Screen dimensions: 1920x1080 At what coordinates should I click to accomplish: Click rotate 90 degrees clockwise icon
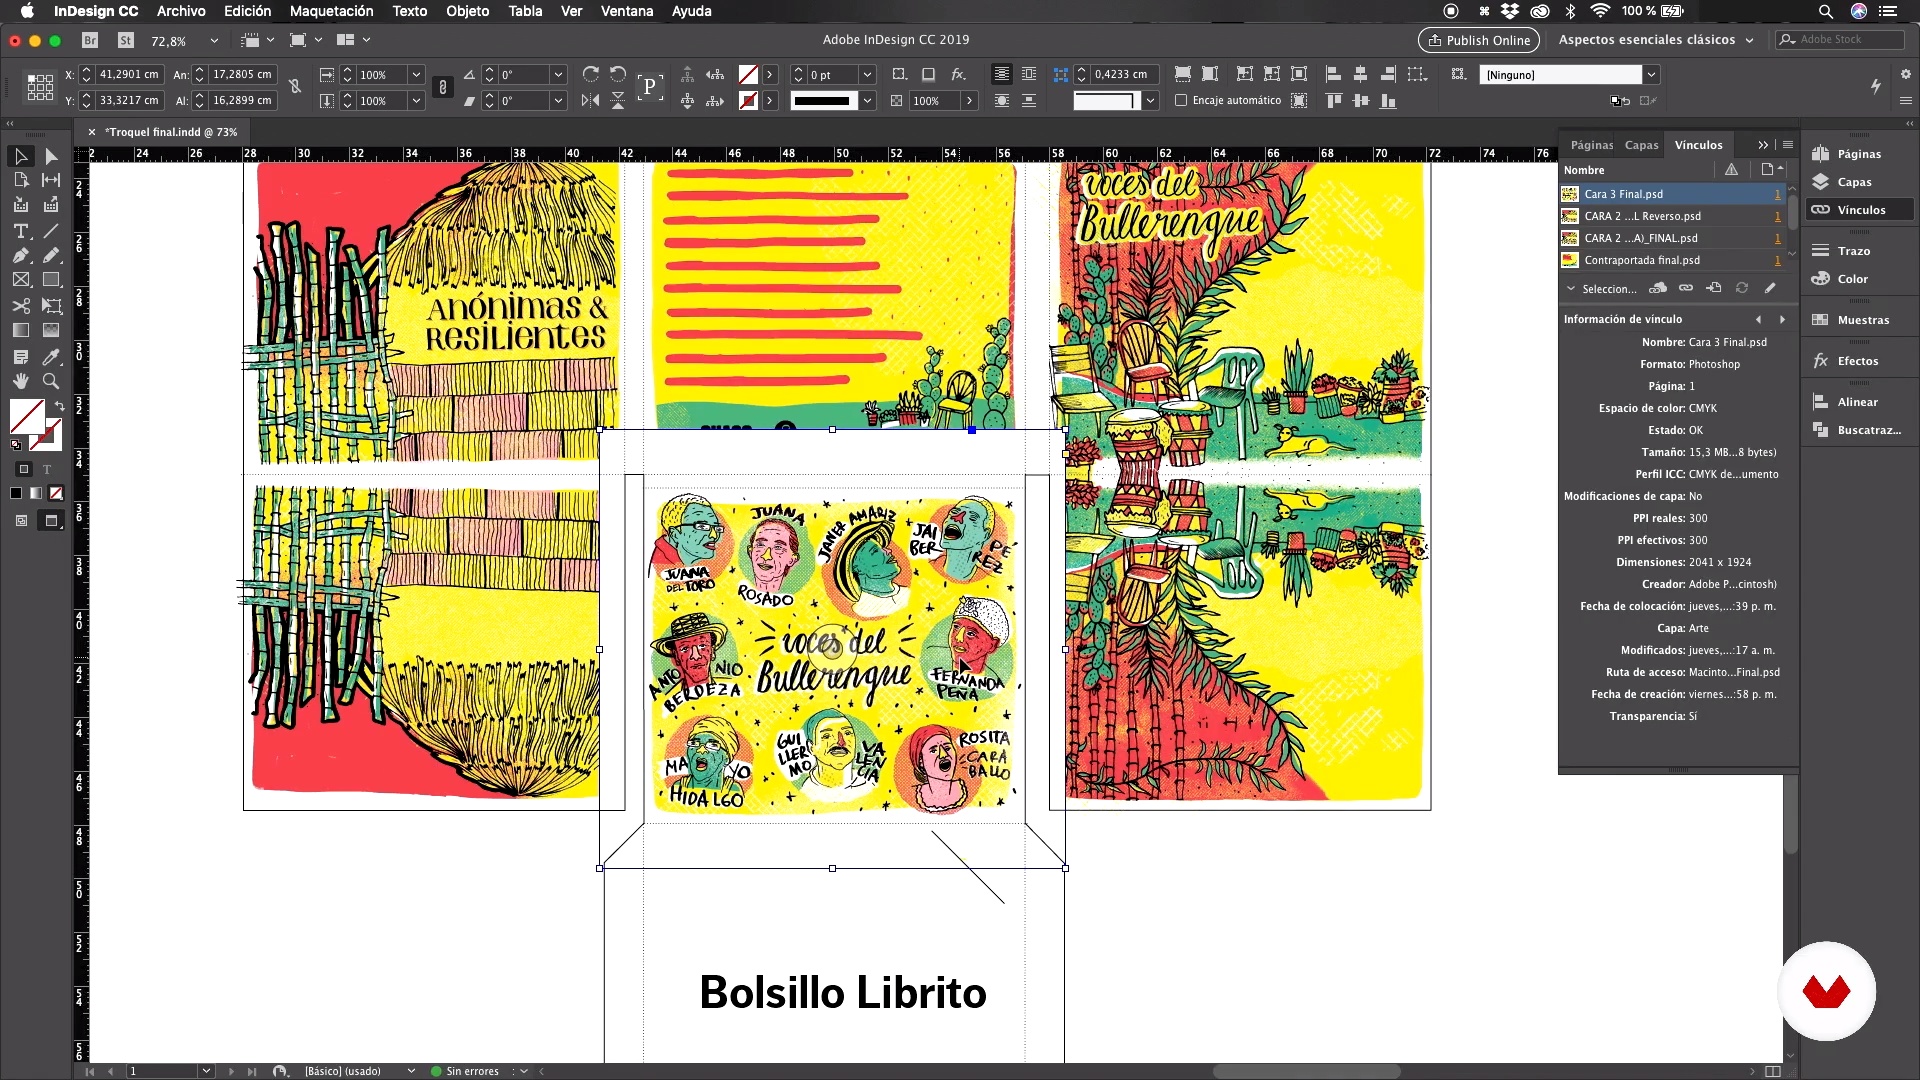coord(591,74)
